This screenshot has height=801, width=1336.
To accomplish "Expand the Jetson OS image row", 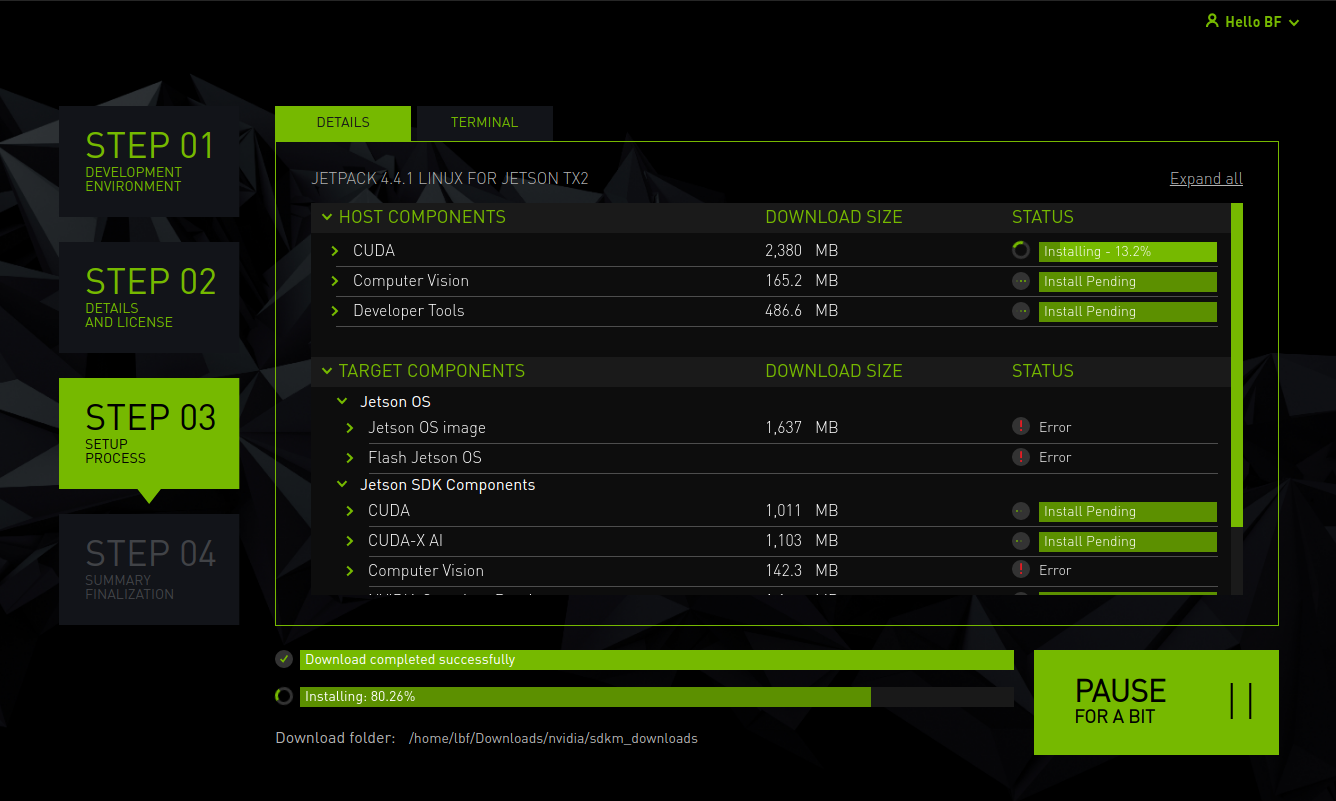I will click(x=350, y=428).
